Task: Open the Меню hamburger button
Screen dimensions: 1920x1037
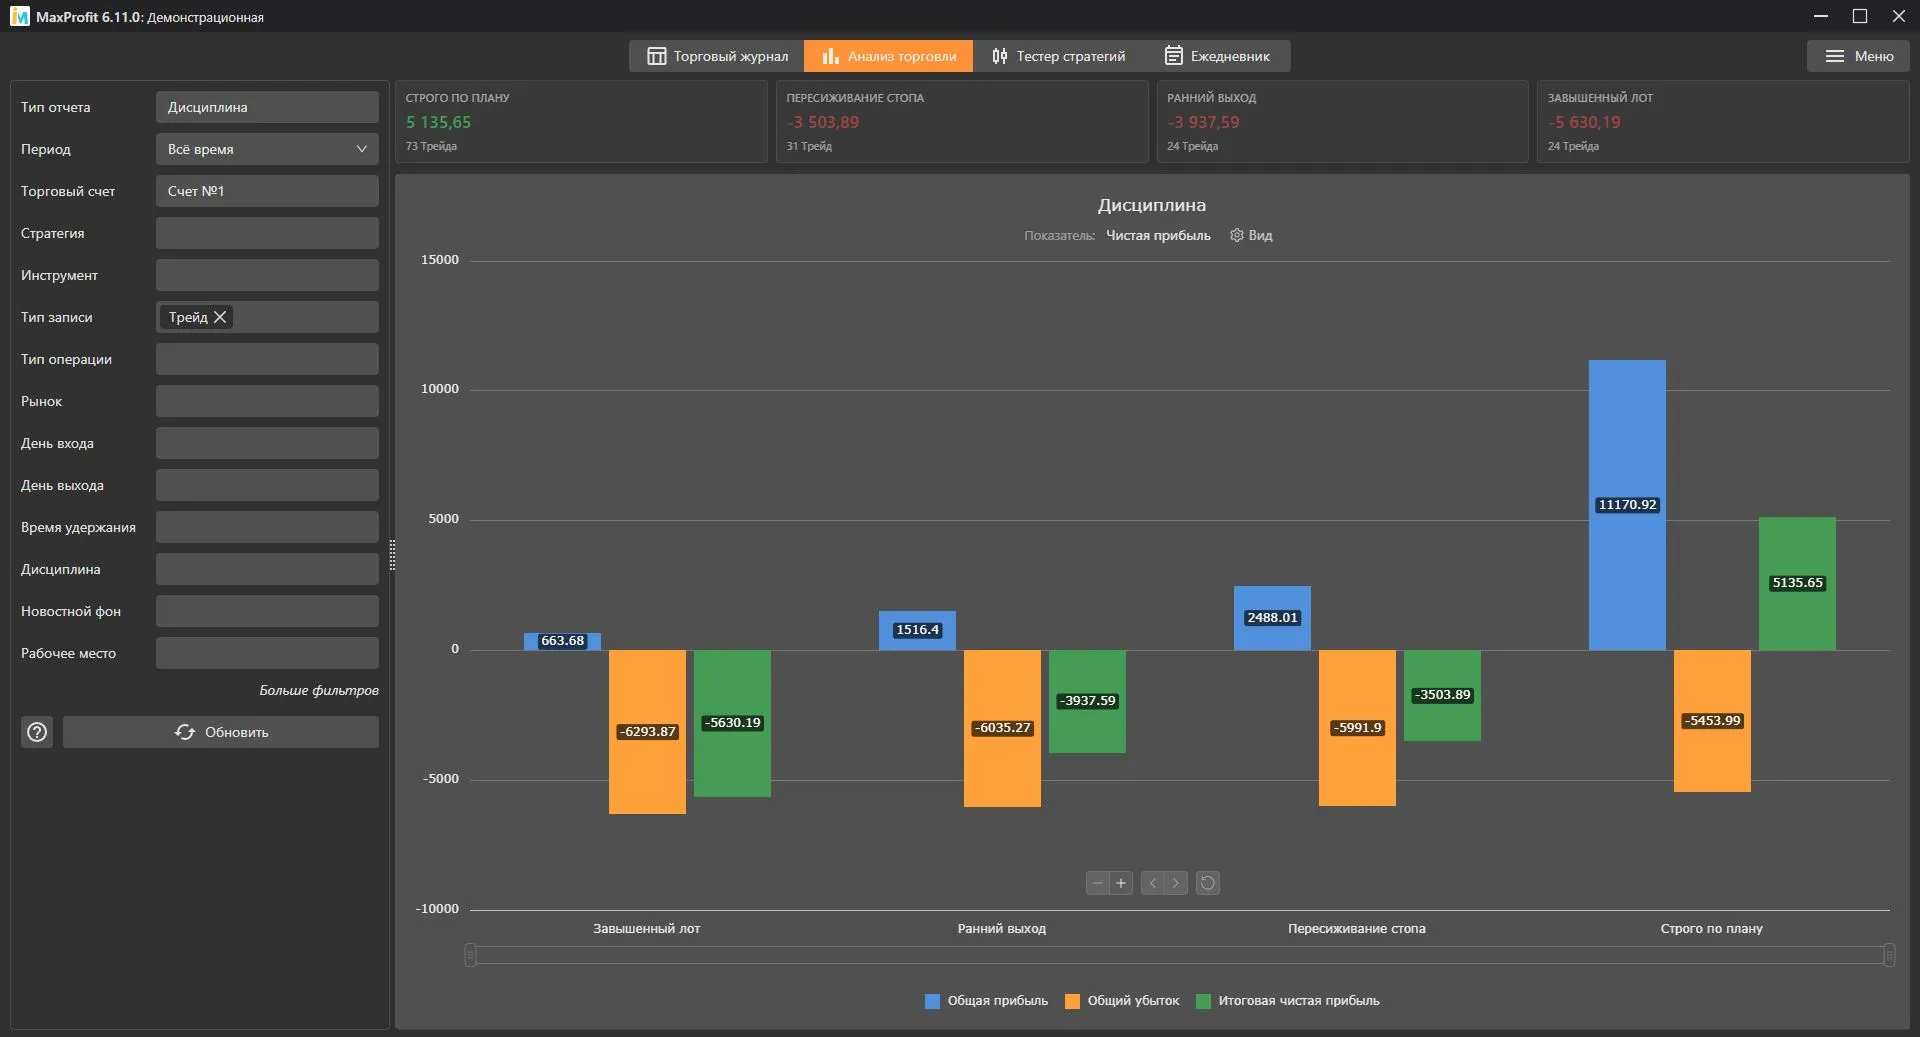Action: 1858,56
